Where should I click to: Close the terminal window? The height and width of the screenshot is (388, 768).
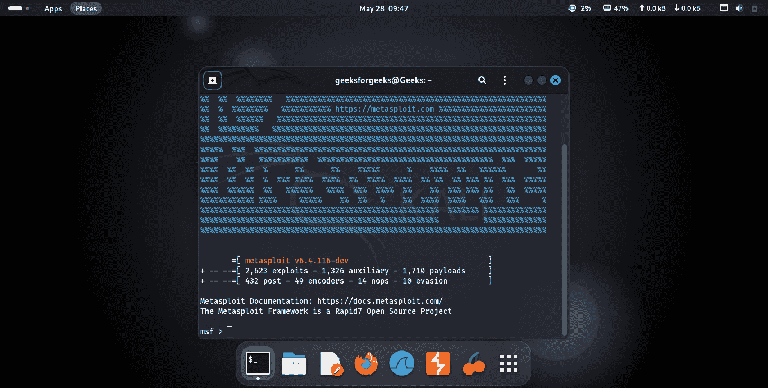(x=555, y=80)
